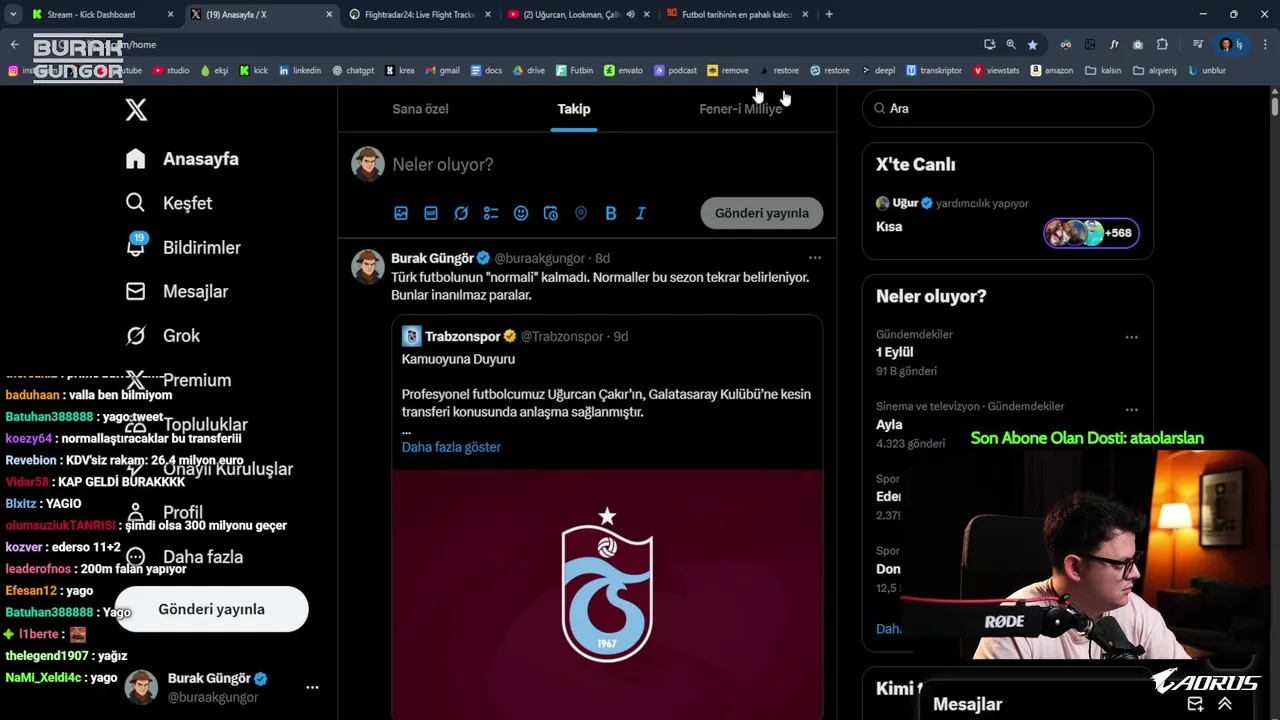Open the 1 Eylül trending topic

coord(894,352)
